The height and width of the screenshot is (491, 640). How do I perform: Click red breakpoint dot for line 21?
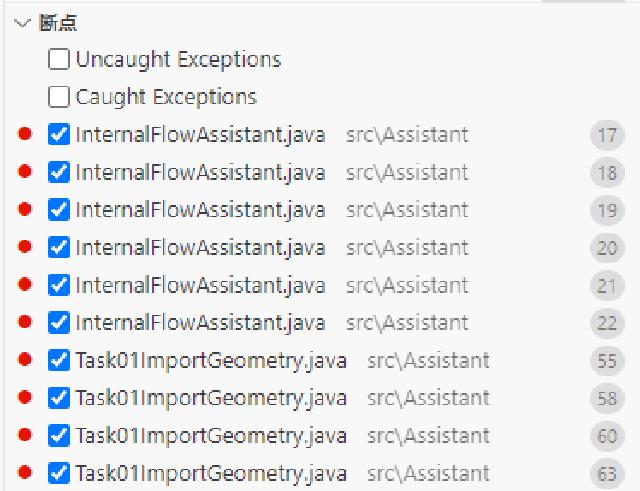25,284
